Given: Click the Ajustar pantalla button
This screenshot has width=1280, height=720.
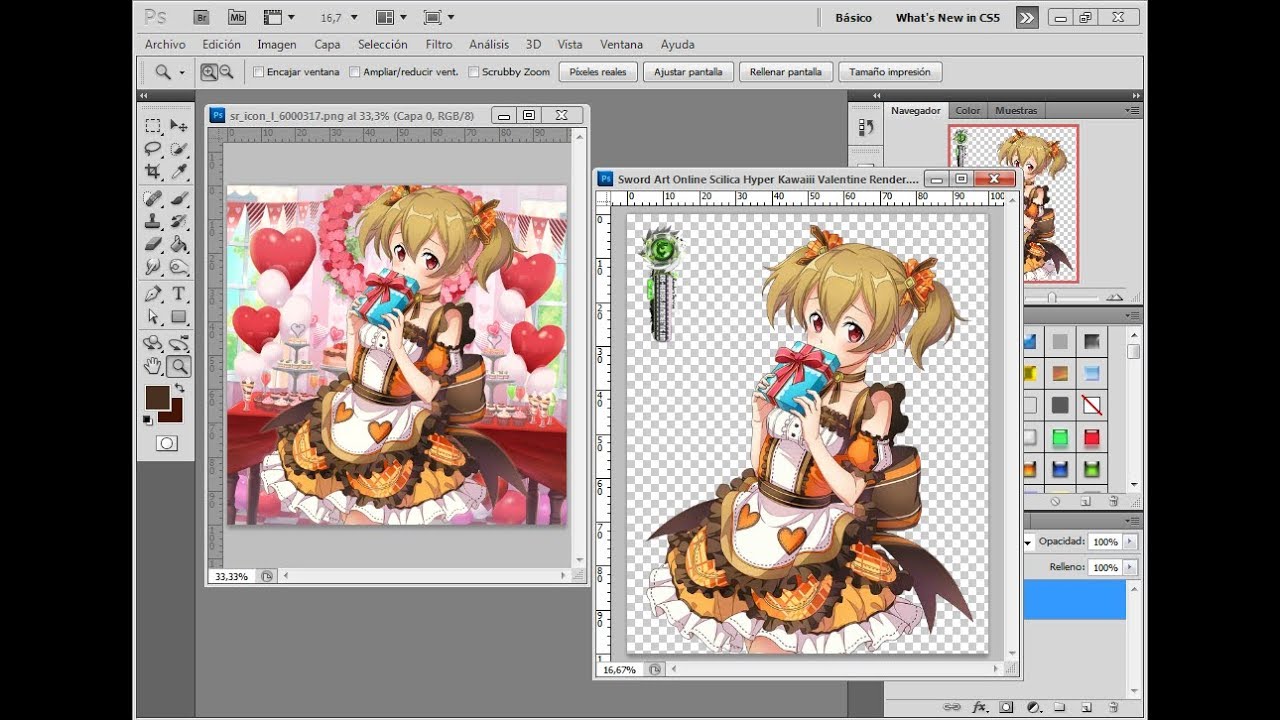Looking at the screenshot, I should pyautogui.click(x=688, y=72).
